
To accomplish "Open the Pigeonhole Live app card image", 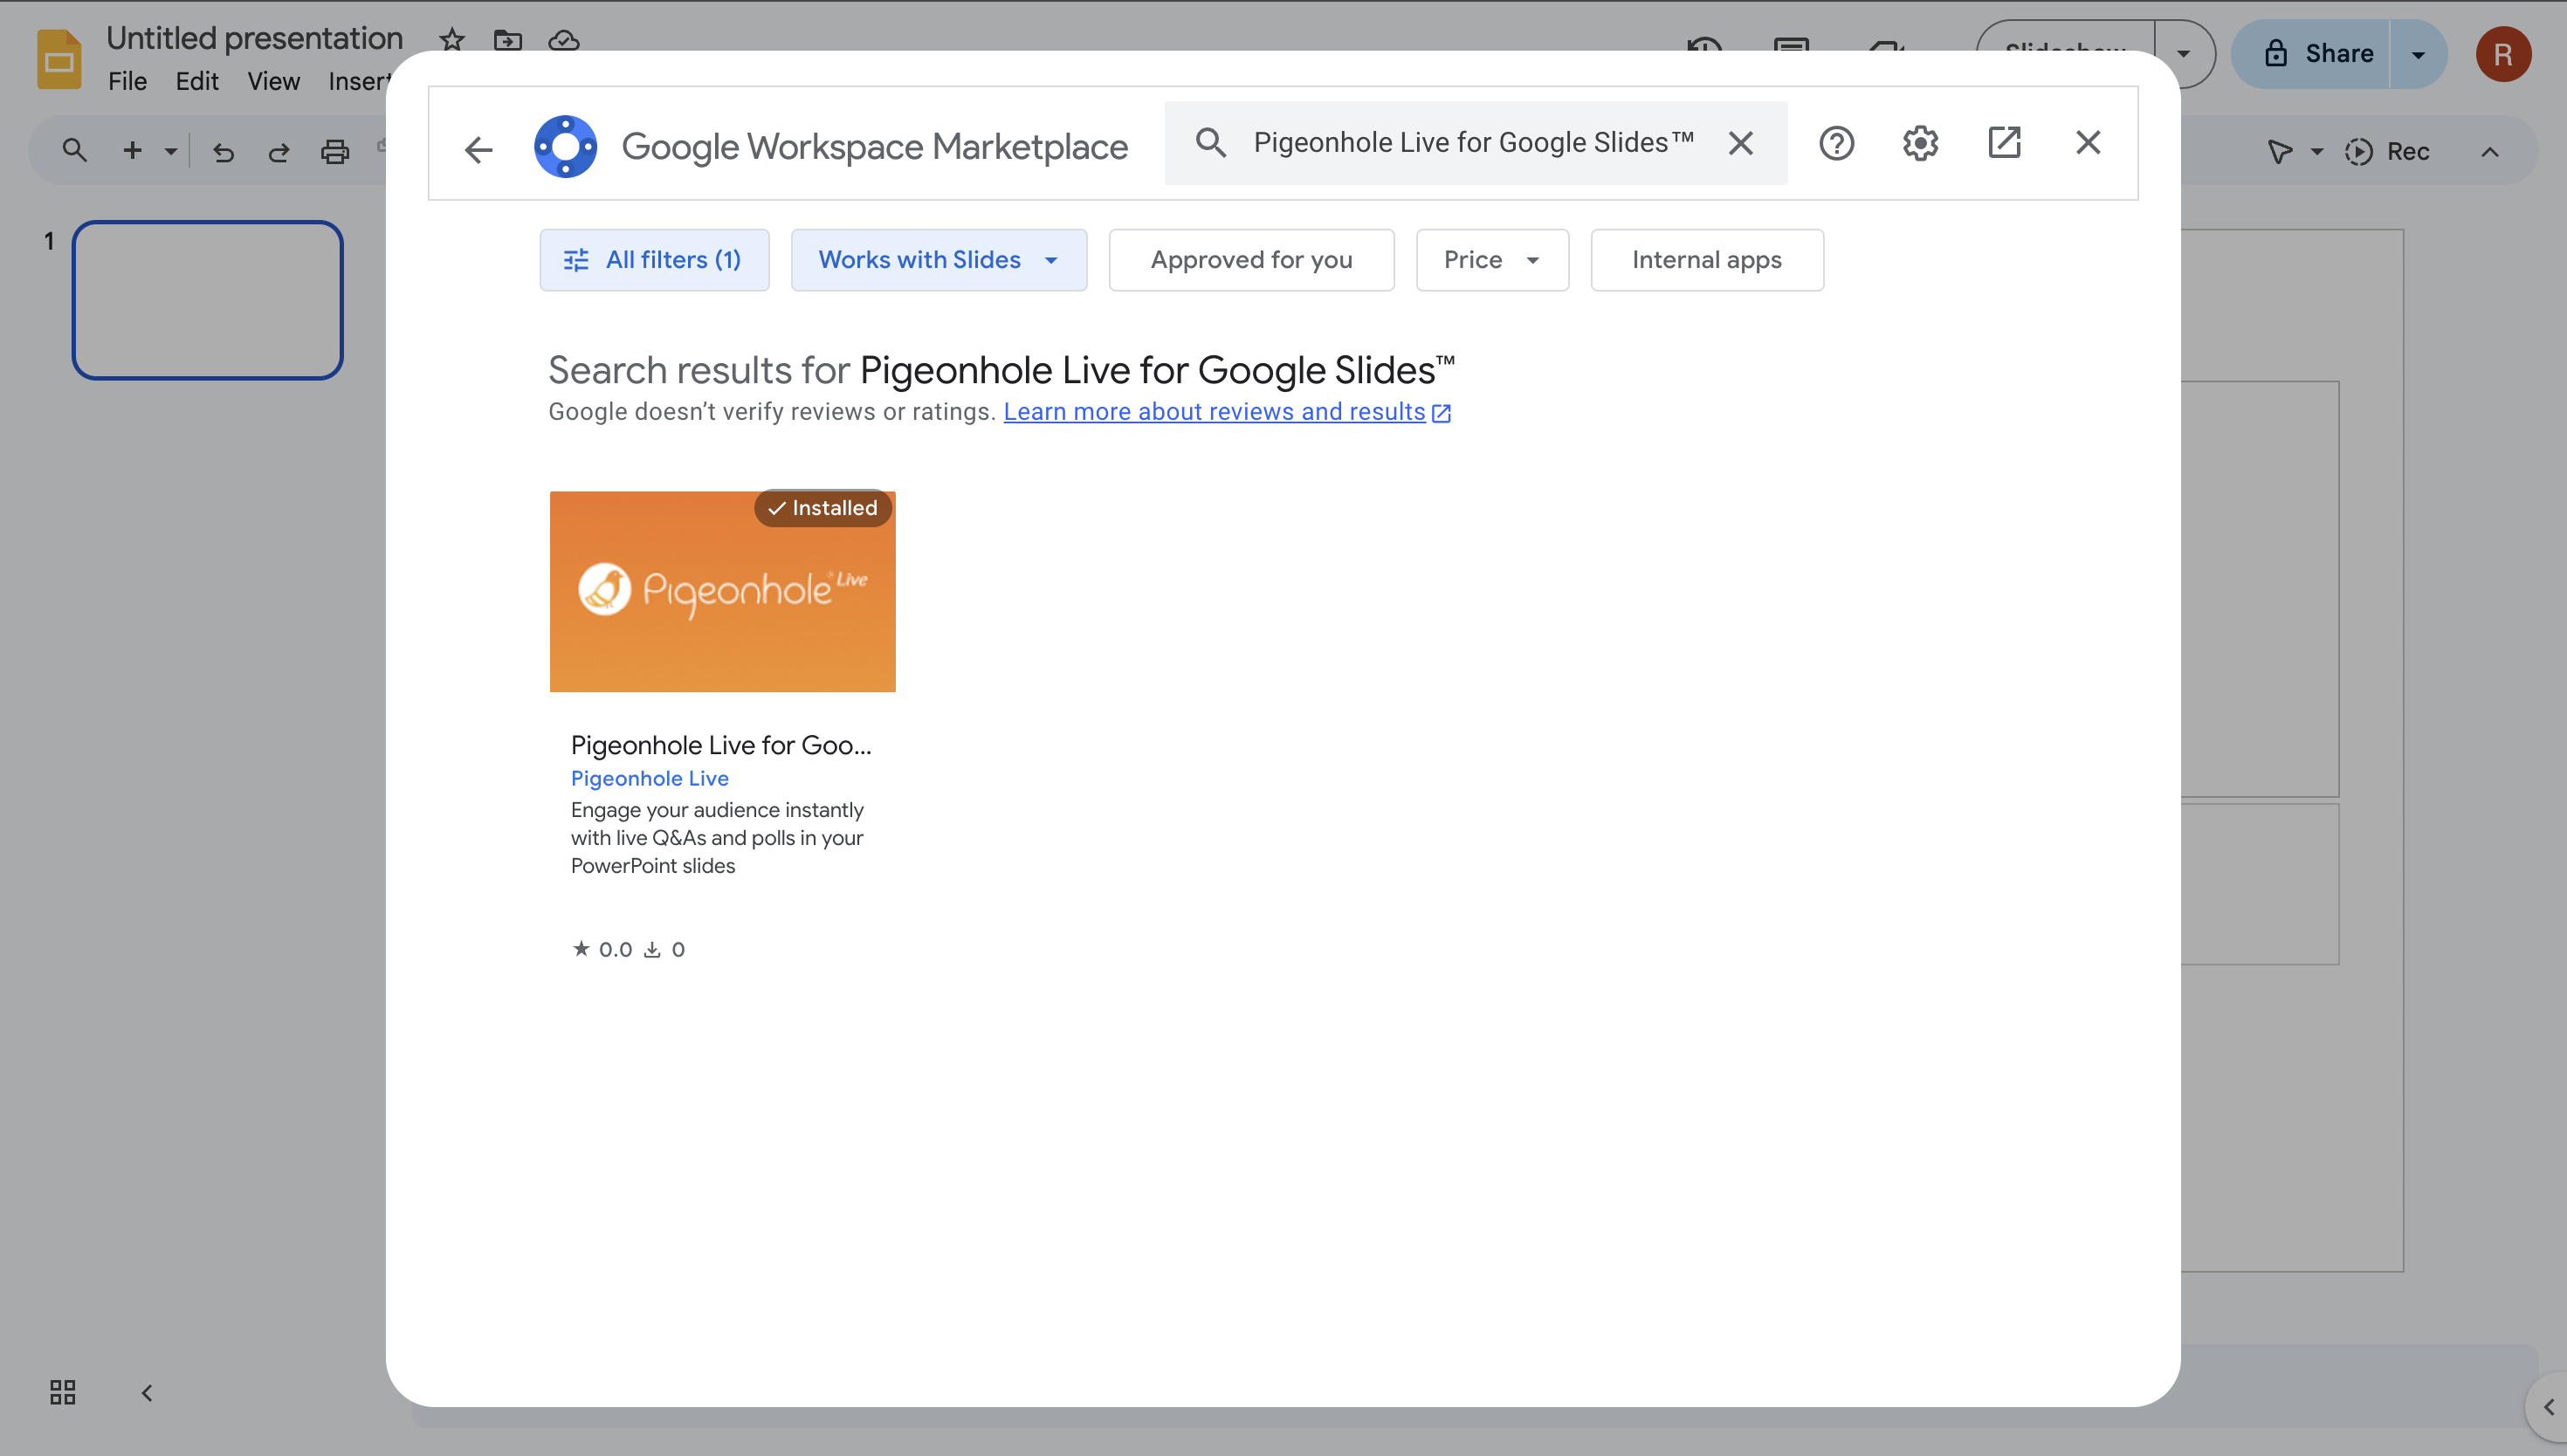I will click(x=722, y=591).
